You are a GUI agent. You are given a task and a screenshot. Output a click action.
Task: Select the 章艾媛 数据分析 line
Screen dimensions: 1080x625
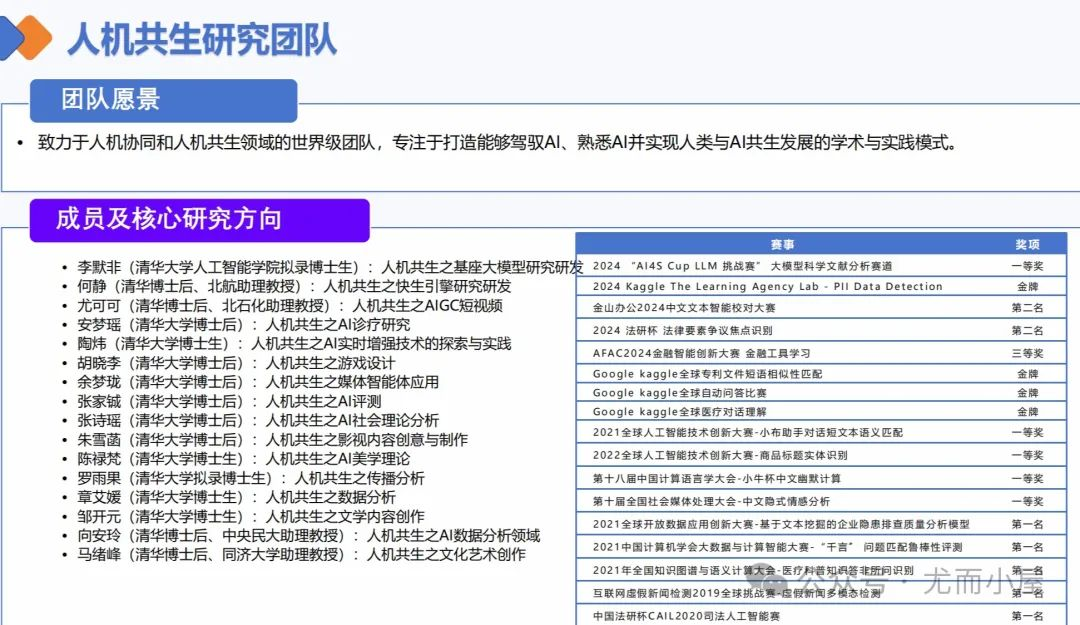coord(236,497)
